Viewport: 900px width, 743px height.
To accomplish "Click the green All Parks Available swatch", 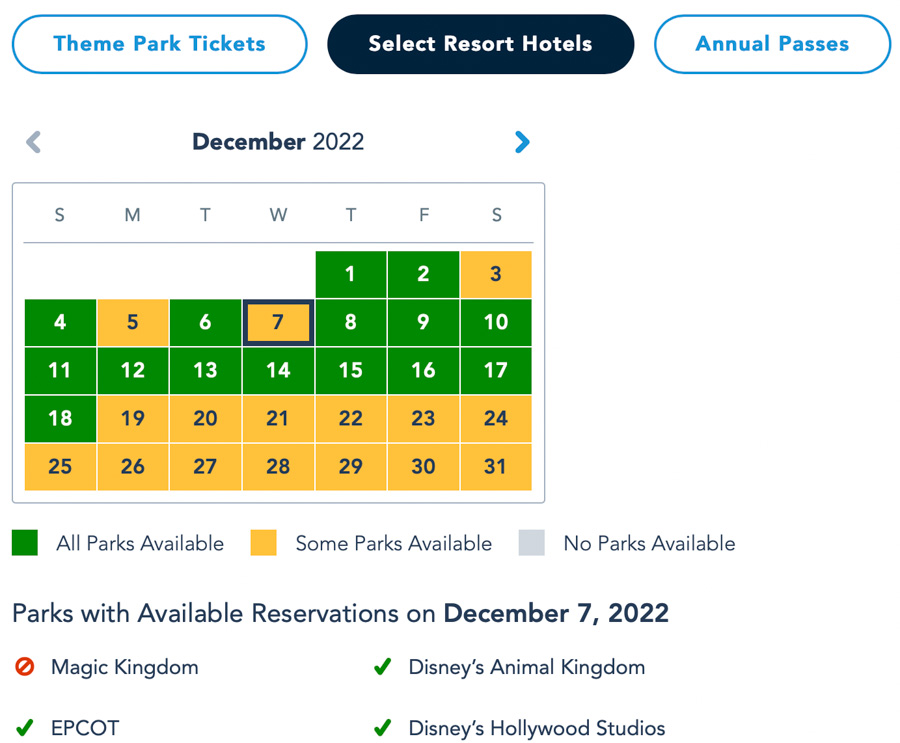I will (x=25, y=543).
